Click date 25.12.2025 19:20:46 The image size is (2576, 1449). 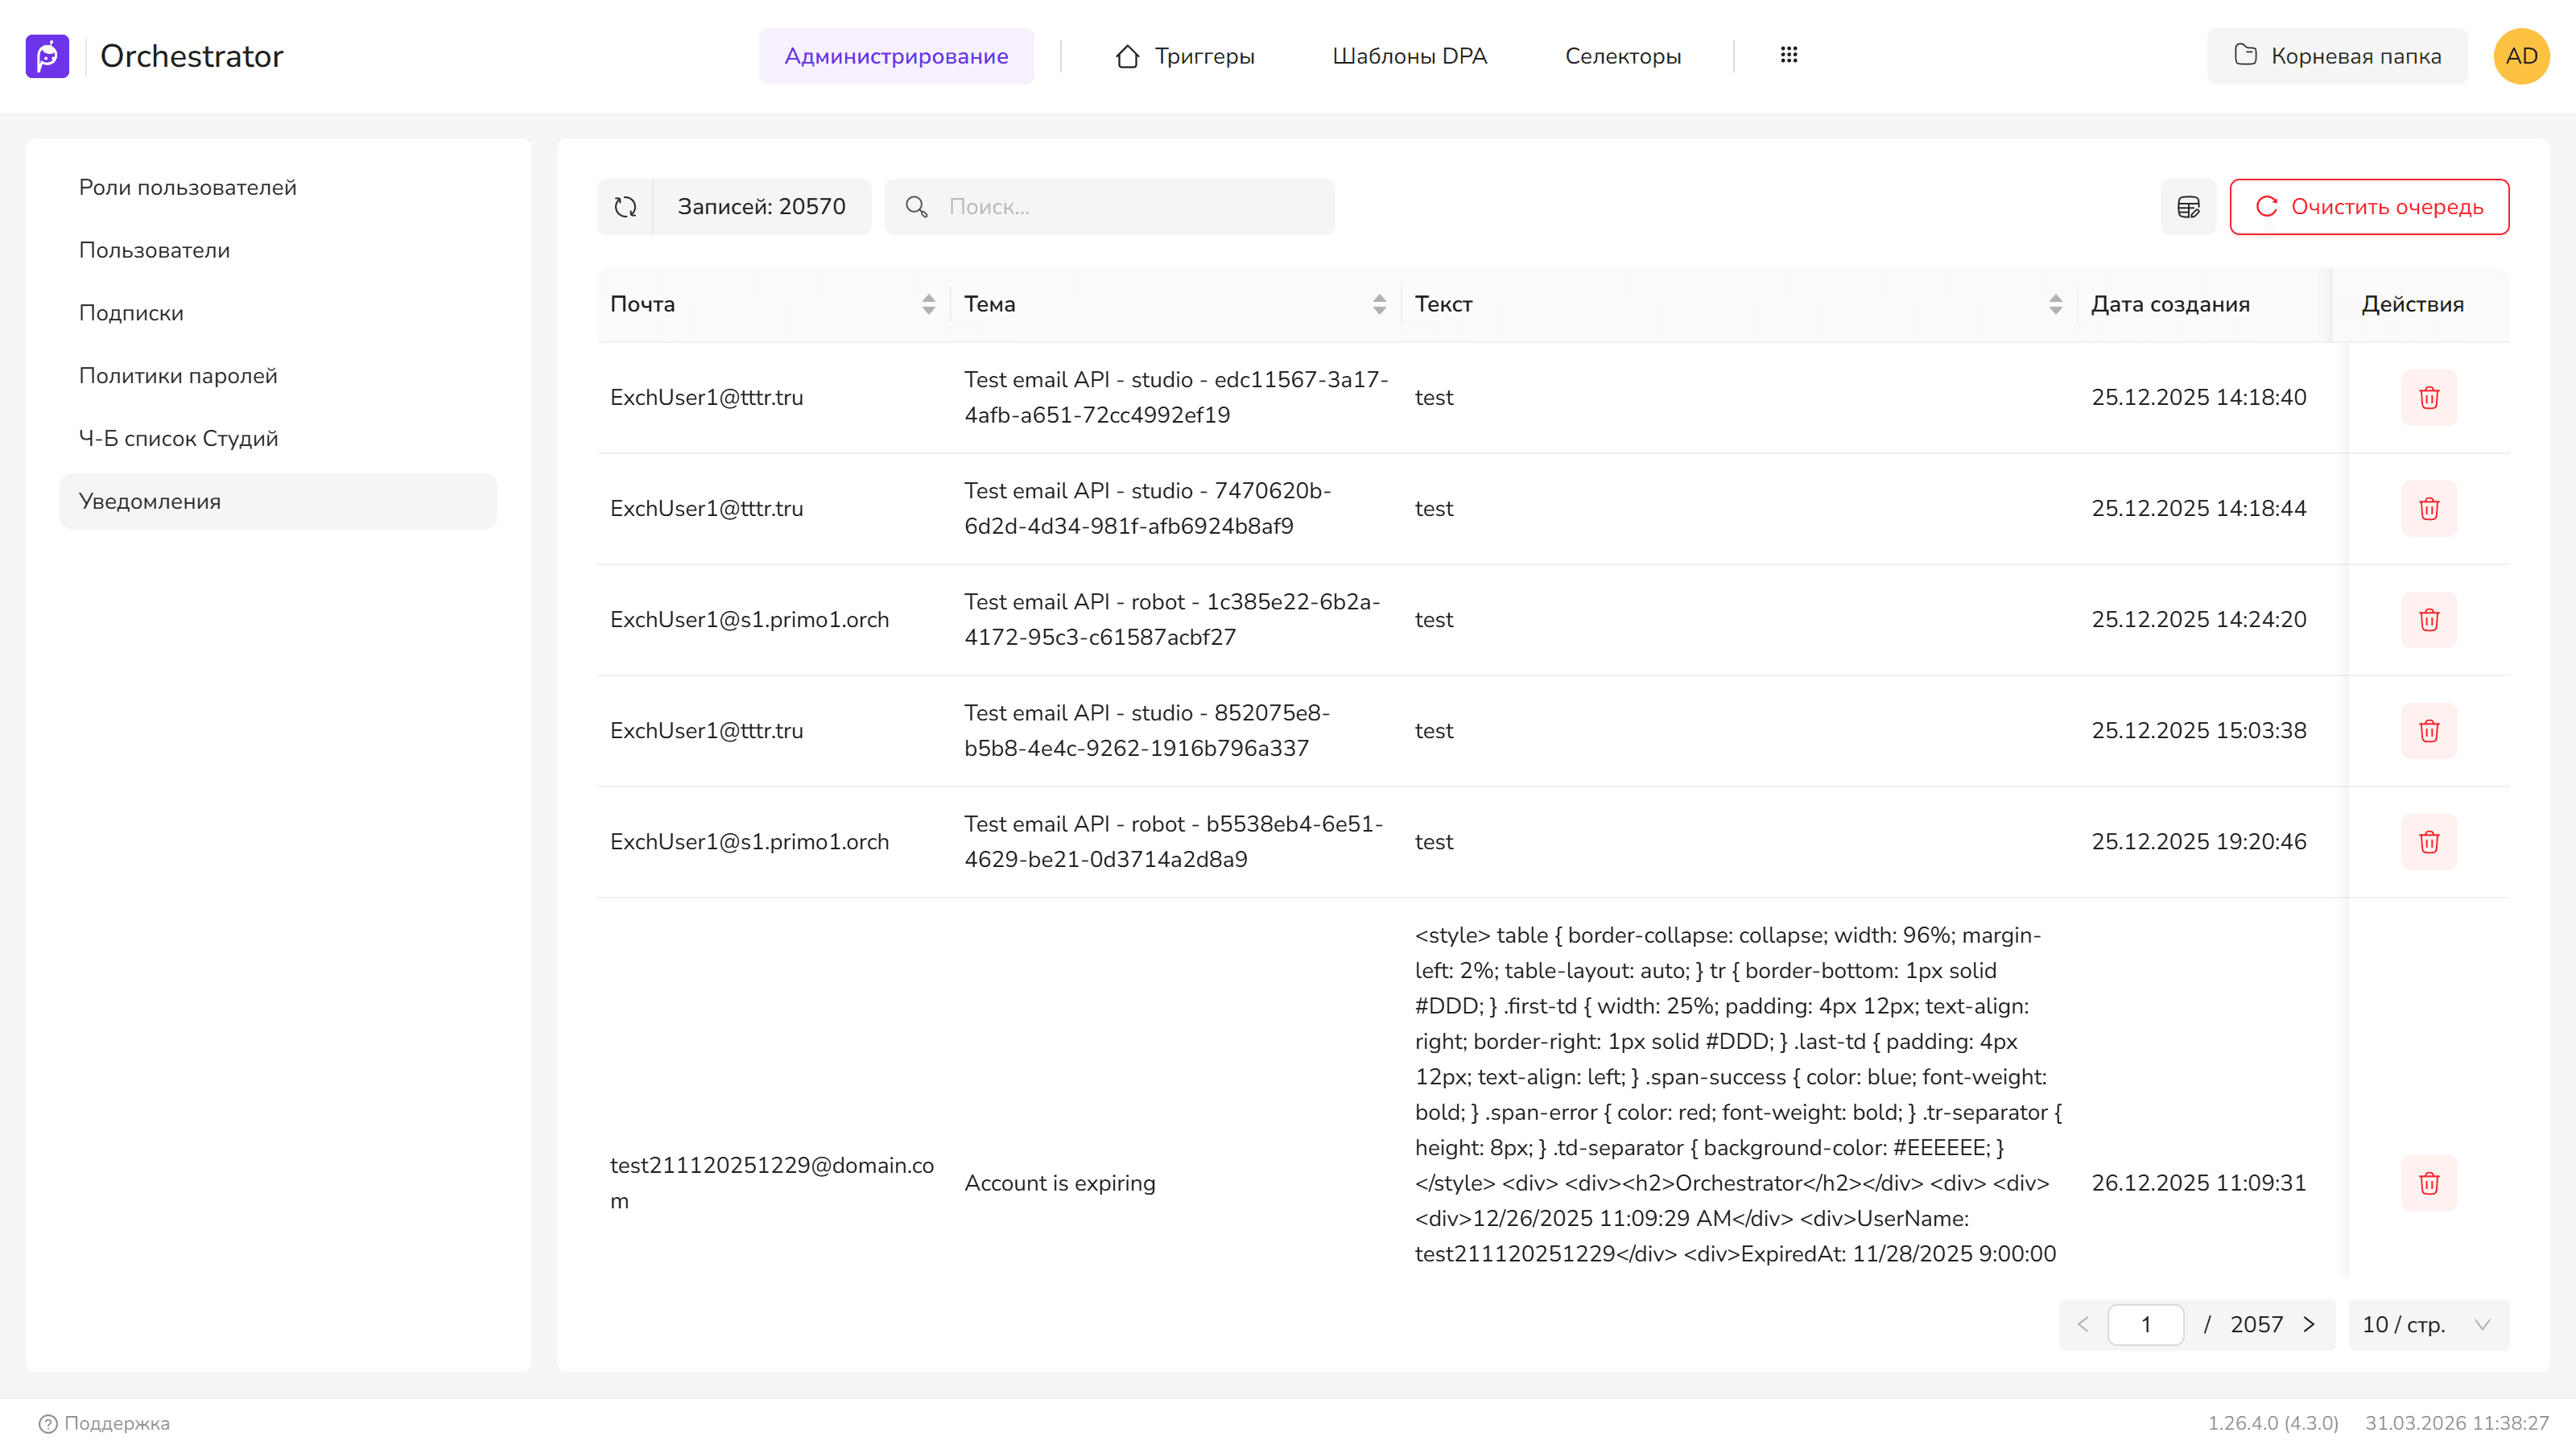pos(2199,842)
